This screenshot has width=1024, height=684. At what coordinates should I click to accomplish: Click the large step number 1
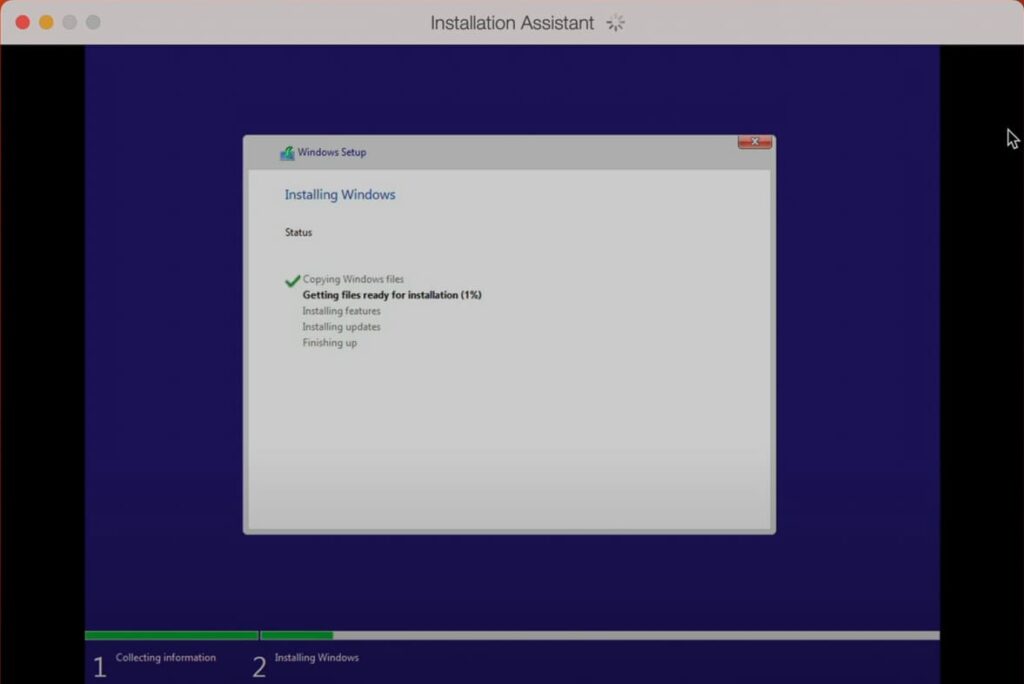pos(98,667)
